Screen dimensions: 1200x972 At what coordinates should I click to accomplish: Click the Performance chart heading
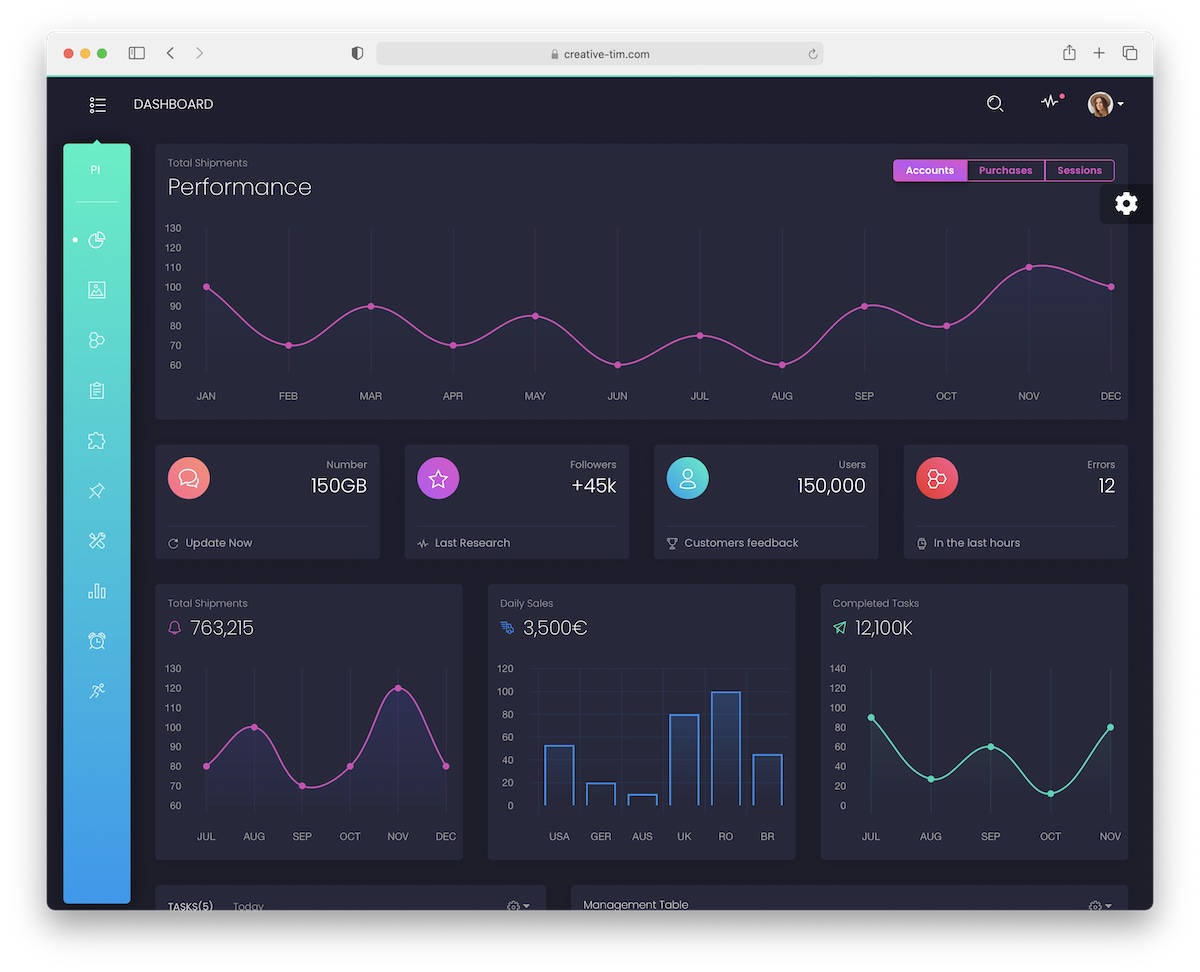pos(240,187)
